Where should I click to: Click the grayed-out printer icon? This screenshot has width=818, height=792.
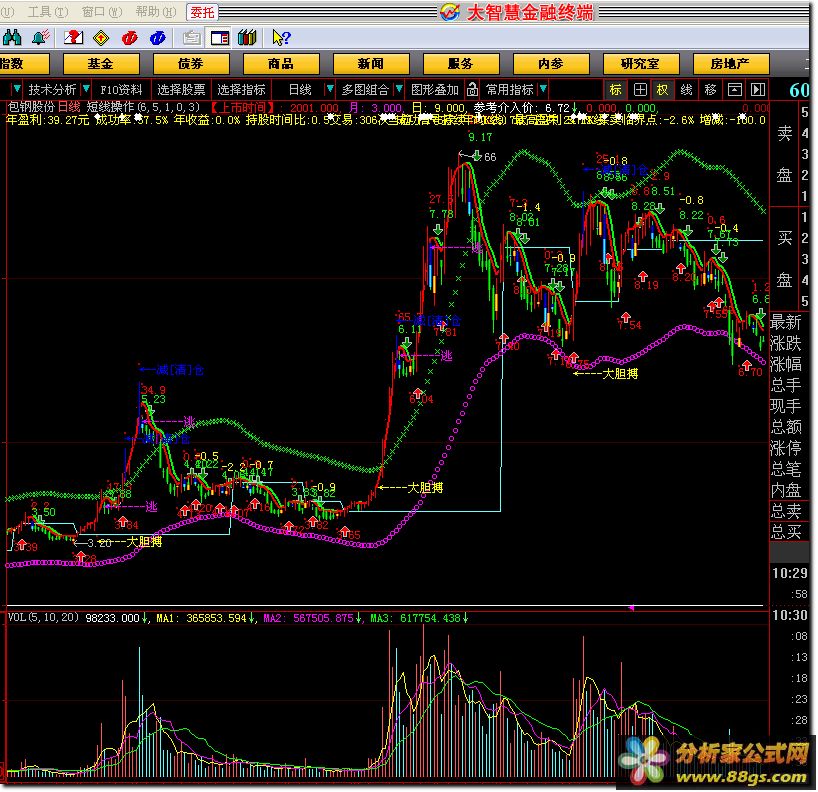(191, 38)
